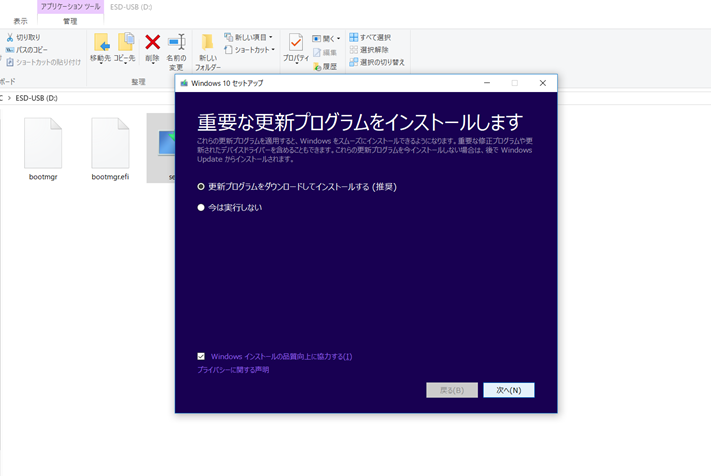Image resolution: width=711 pixels, height=476 pixels.
Task: Click the Next 次へ(N) button
Action: [509, 390]
